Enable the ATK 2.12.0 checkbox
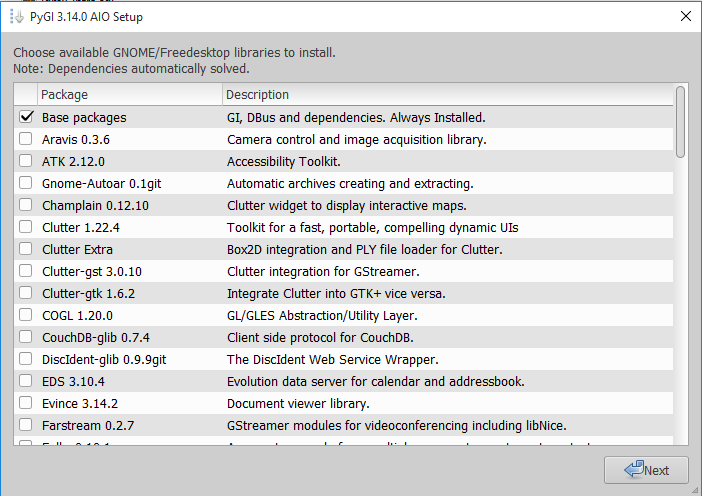This screenshot has height=496, width=702. (26, 161)
